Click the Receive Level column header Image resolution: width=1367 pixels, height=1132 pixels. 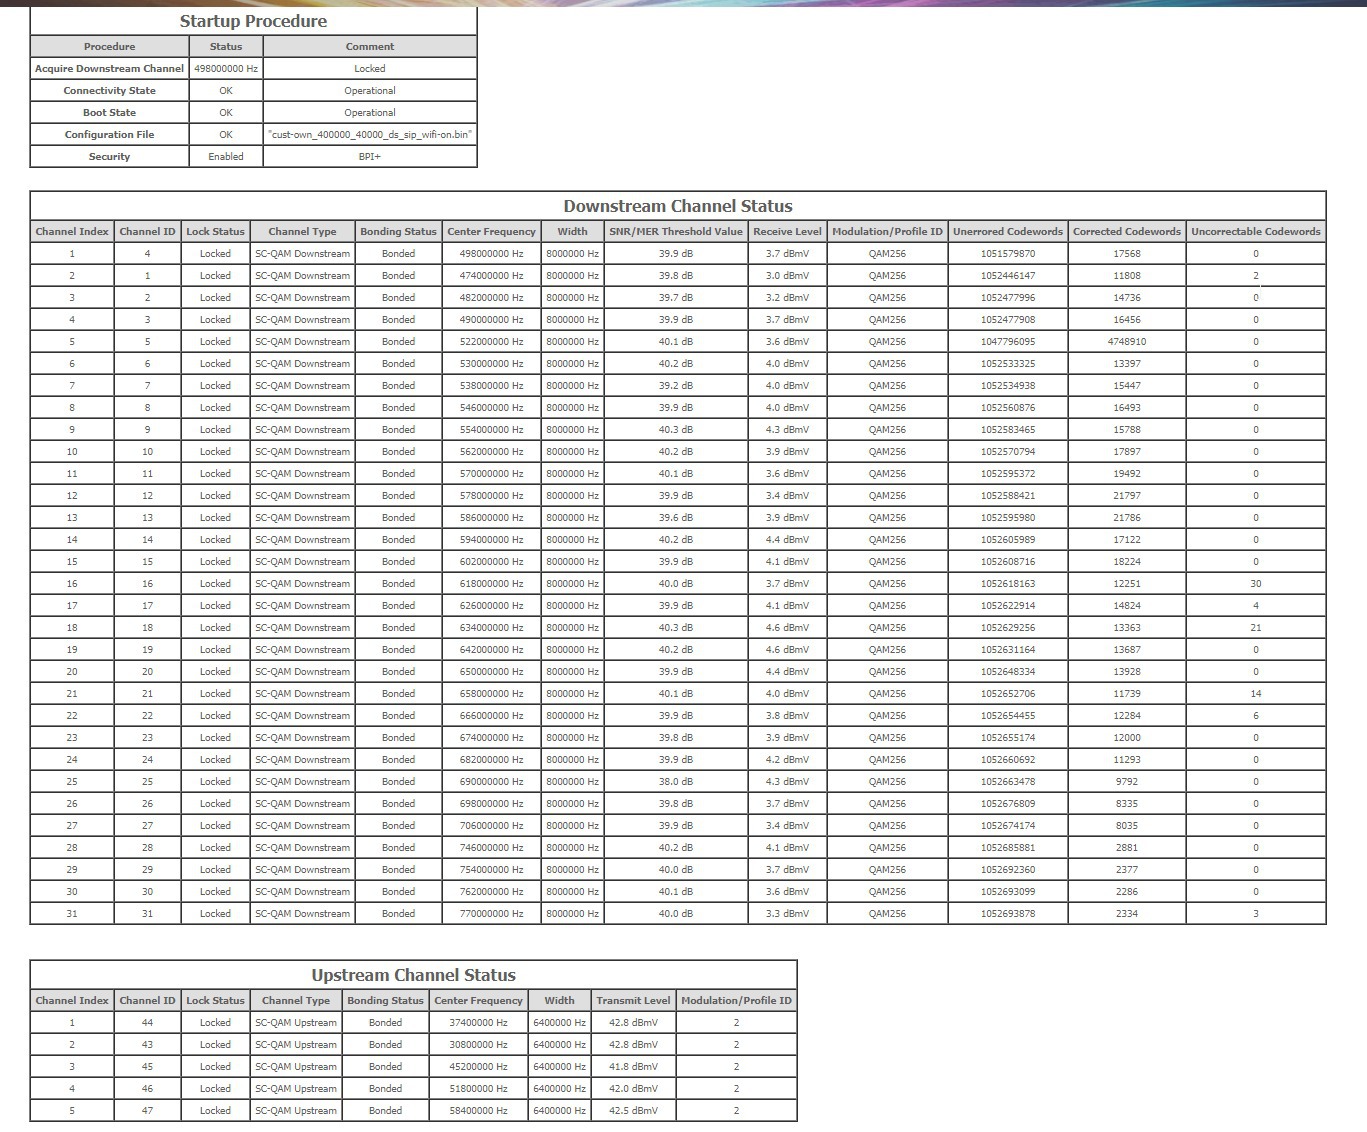[x=787, y=232]
